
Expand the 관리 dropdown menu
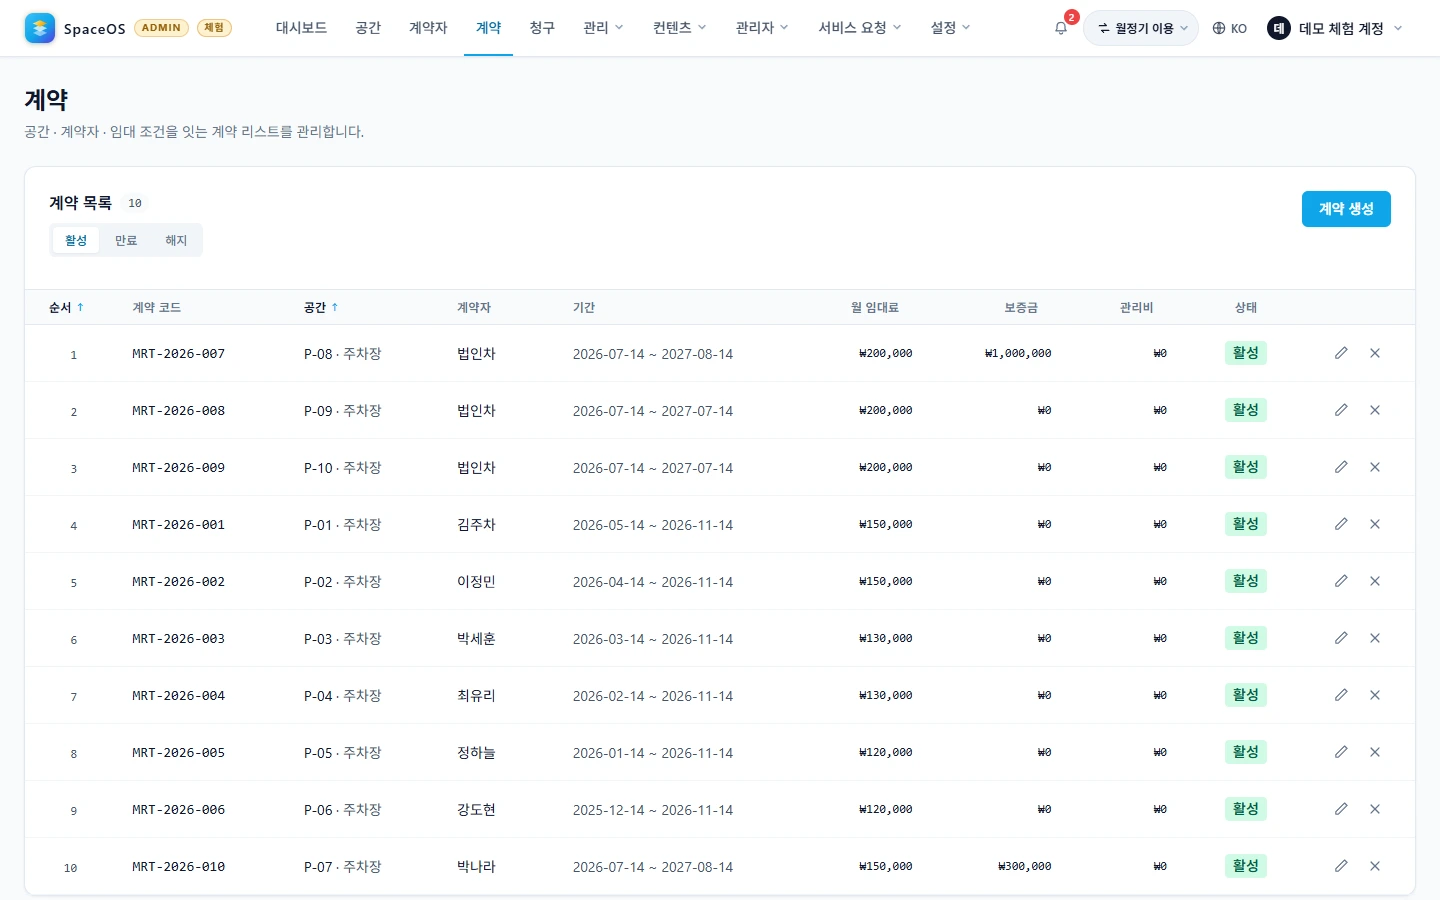[603, 28]
